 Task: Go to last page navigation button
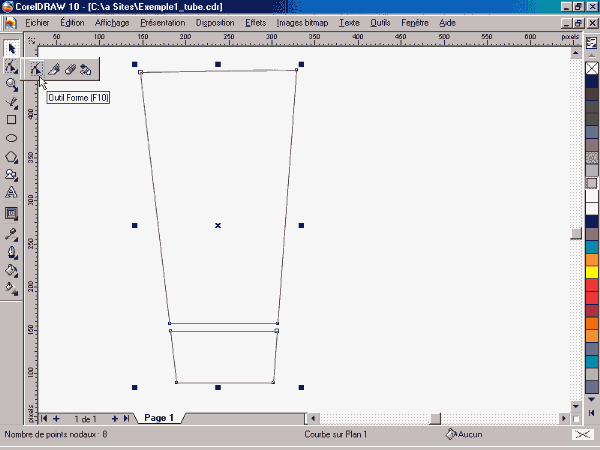[126, 419]
